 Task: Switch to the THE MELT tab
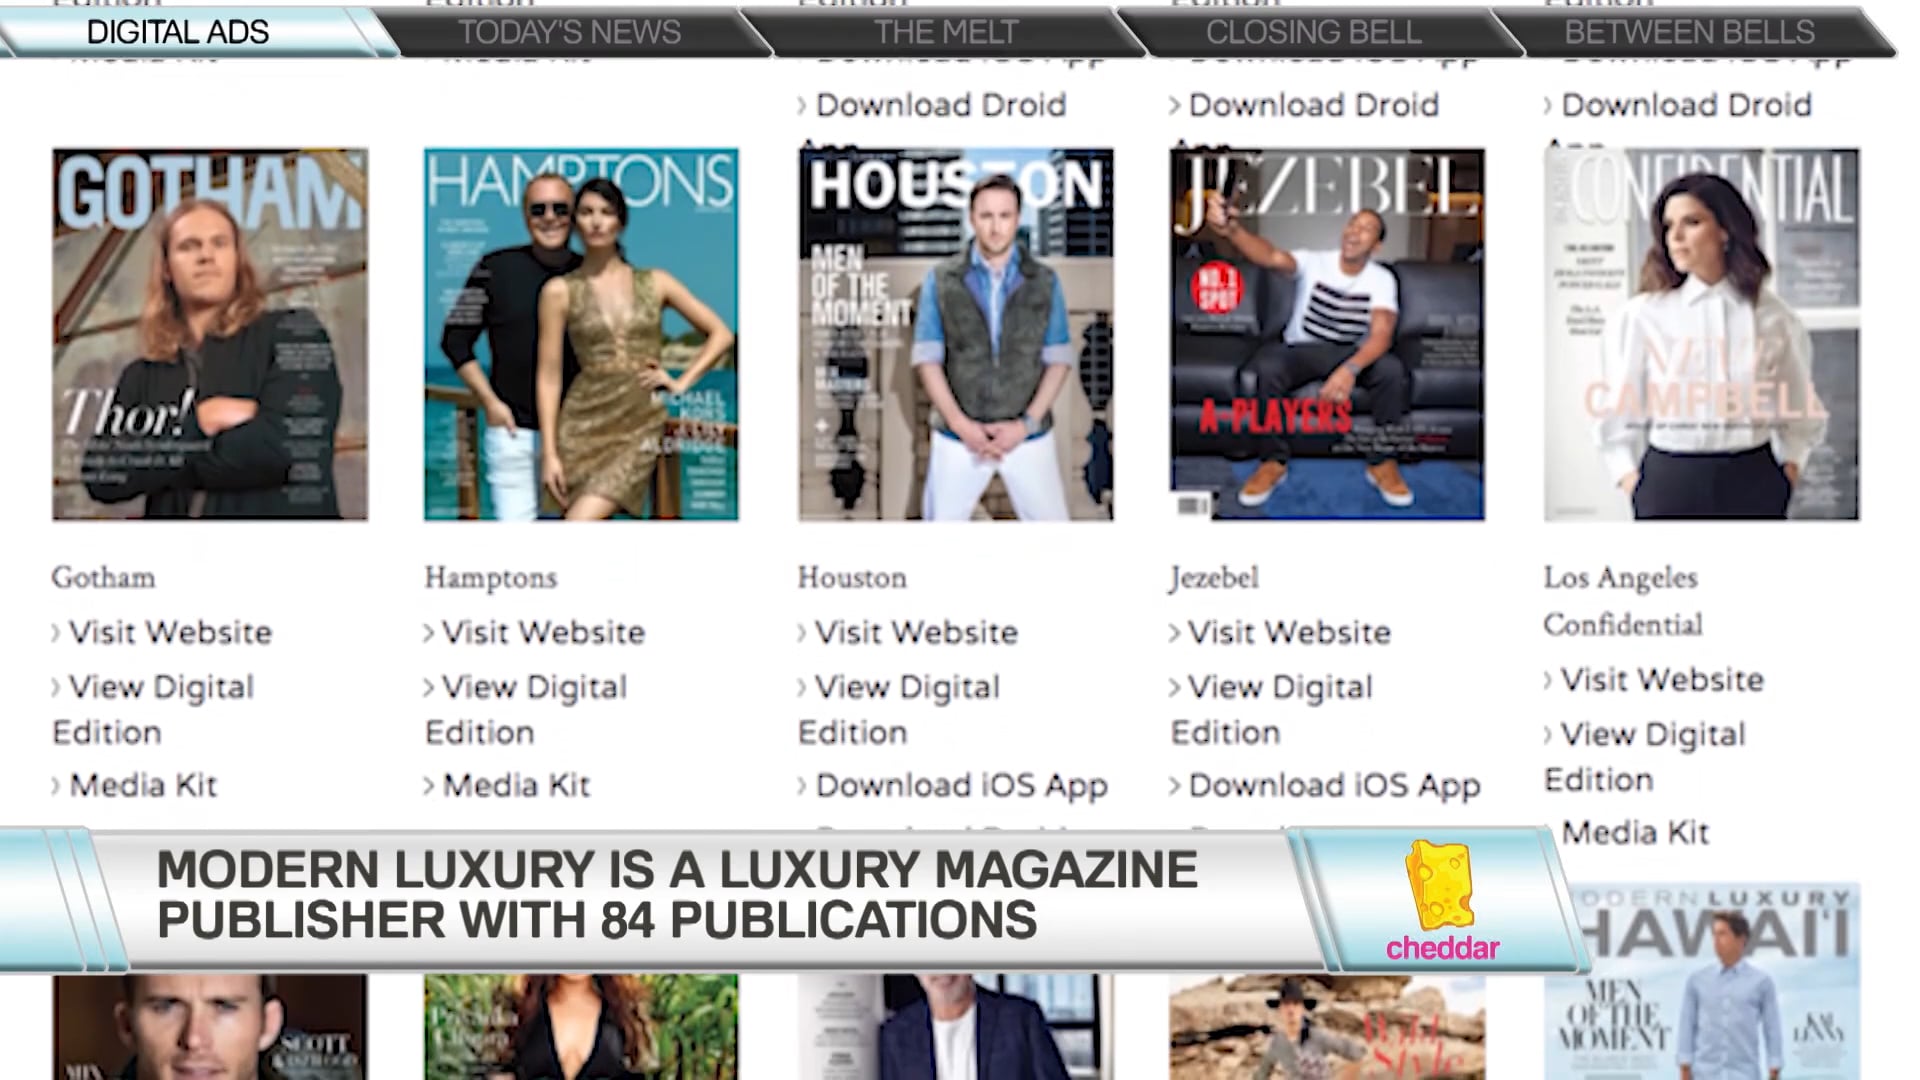point(947,32)
